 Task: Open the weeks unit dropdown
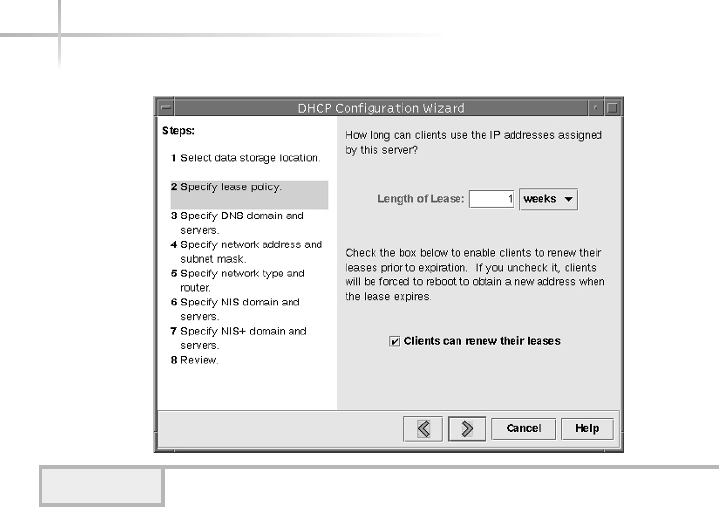[548, 199]
